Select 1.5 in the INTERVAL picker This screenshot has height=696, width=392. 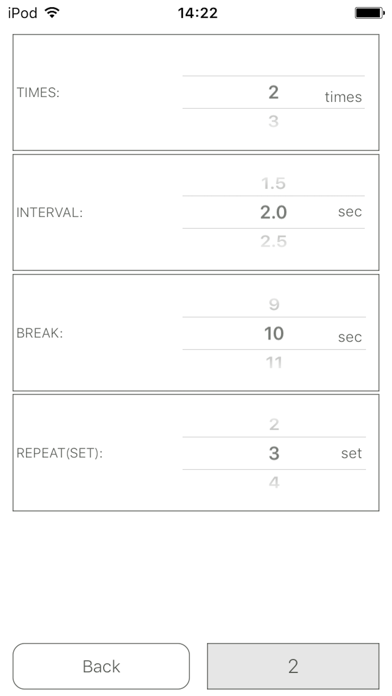273,183
